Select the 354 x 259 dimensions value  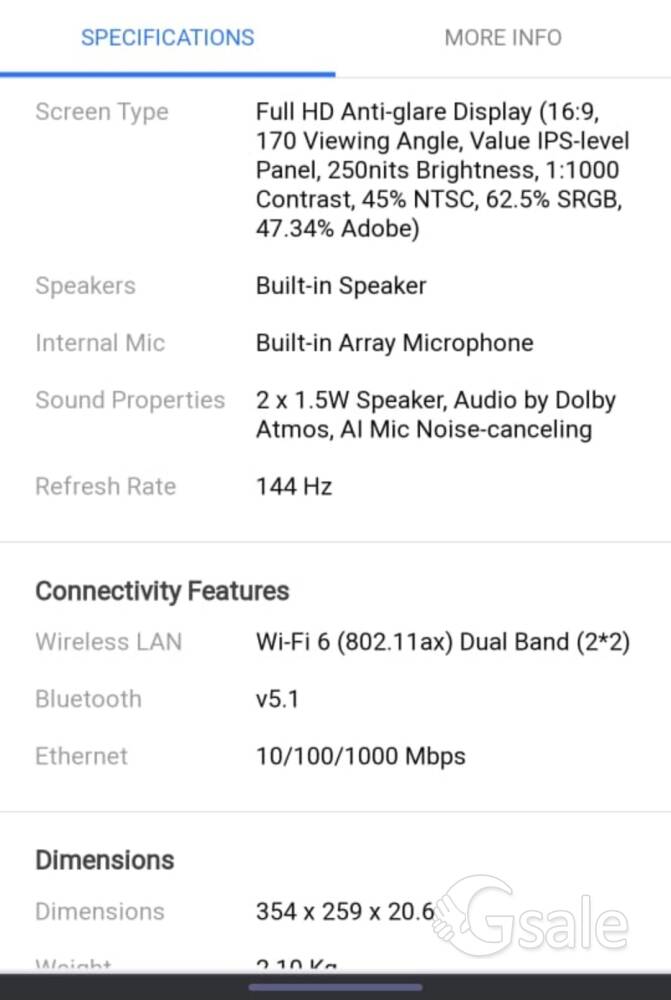point(344,911)
